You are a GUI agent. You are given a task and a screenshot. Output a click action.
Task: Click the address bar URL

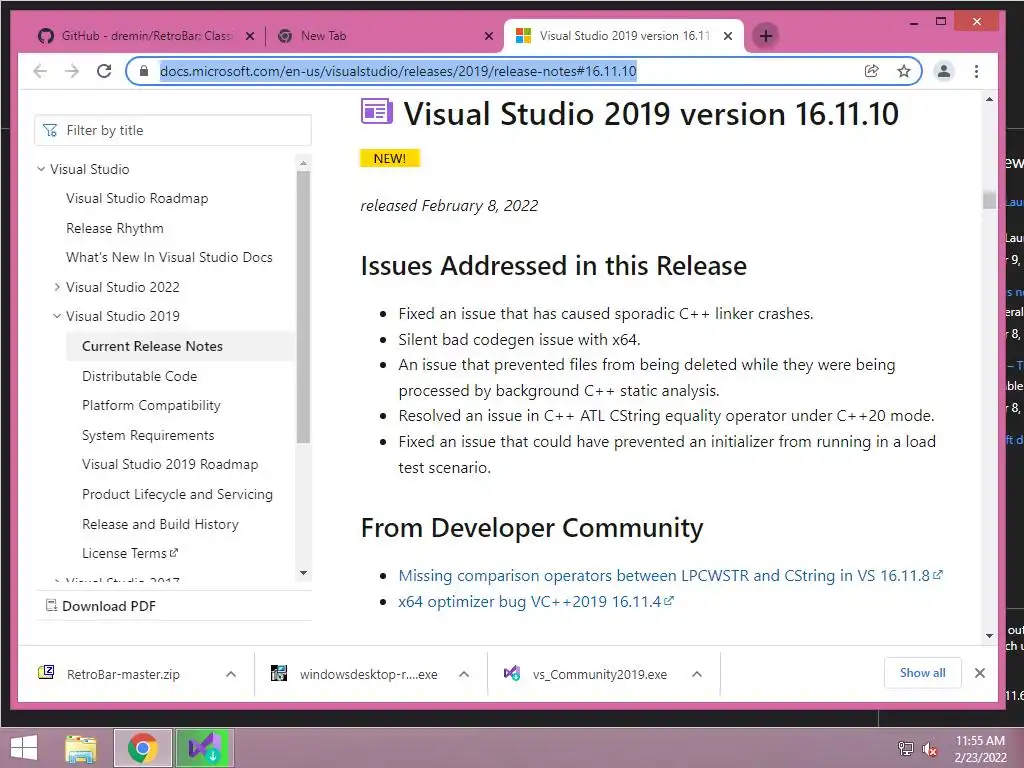click(x=398, y=71)
